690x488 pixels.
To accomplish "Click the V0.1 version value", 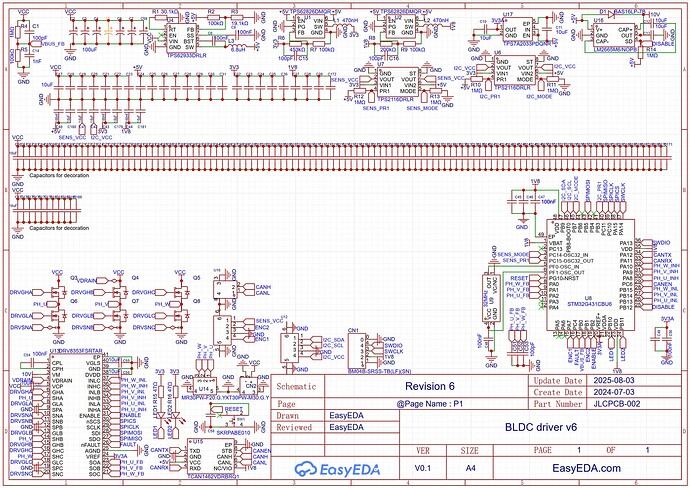I will [x=423, y=440].
